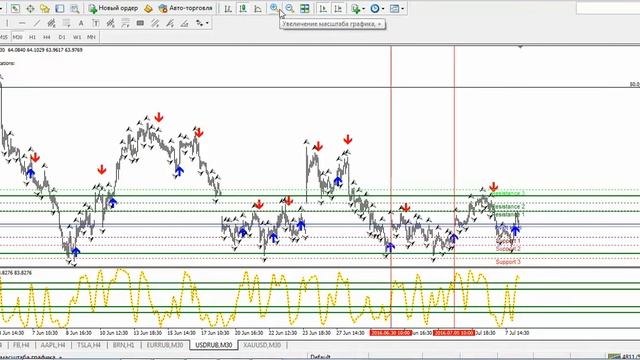Expand the Periods clock dropdown arrow
The width and height of the screenshot is (640, 360).
[x=383, y=9]
